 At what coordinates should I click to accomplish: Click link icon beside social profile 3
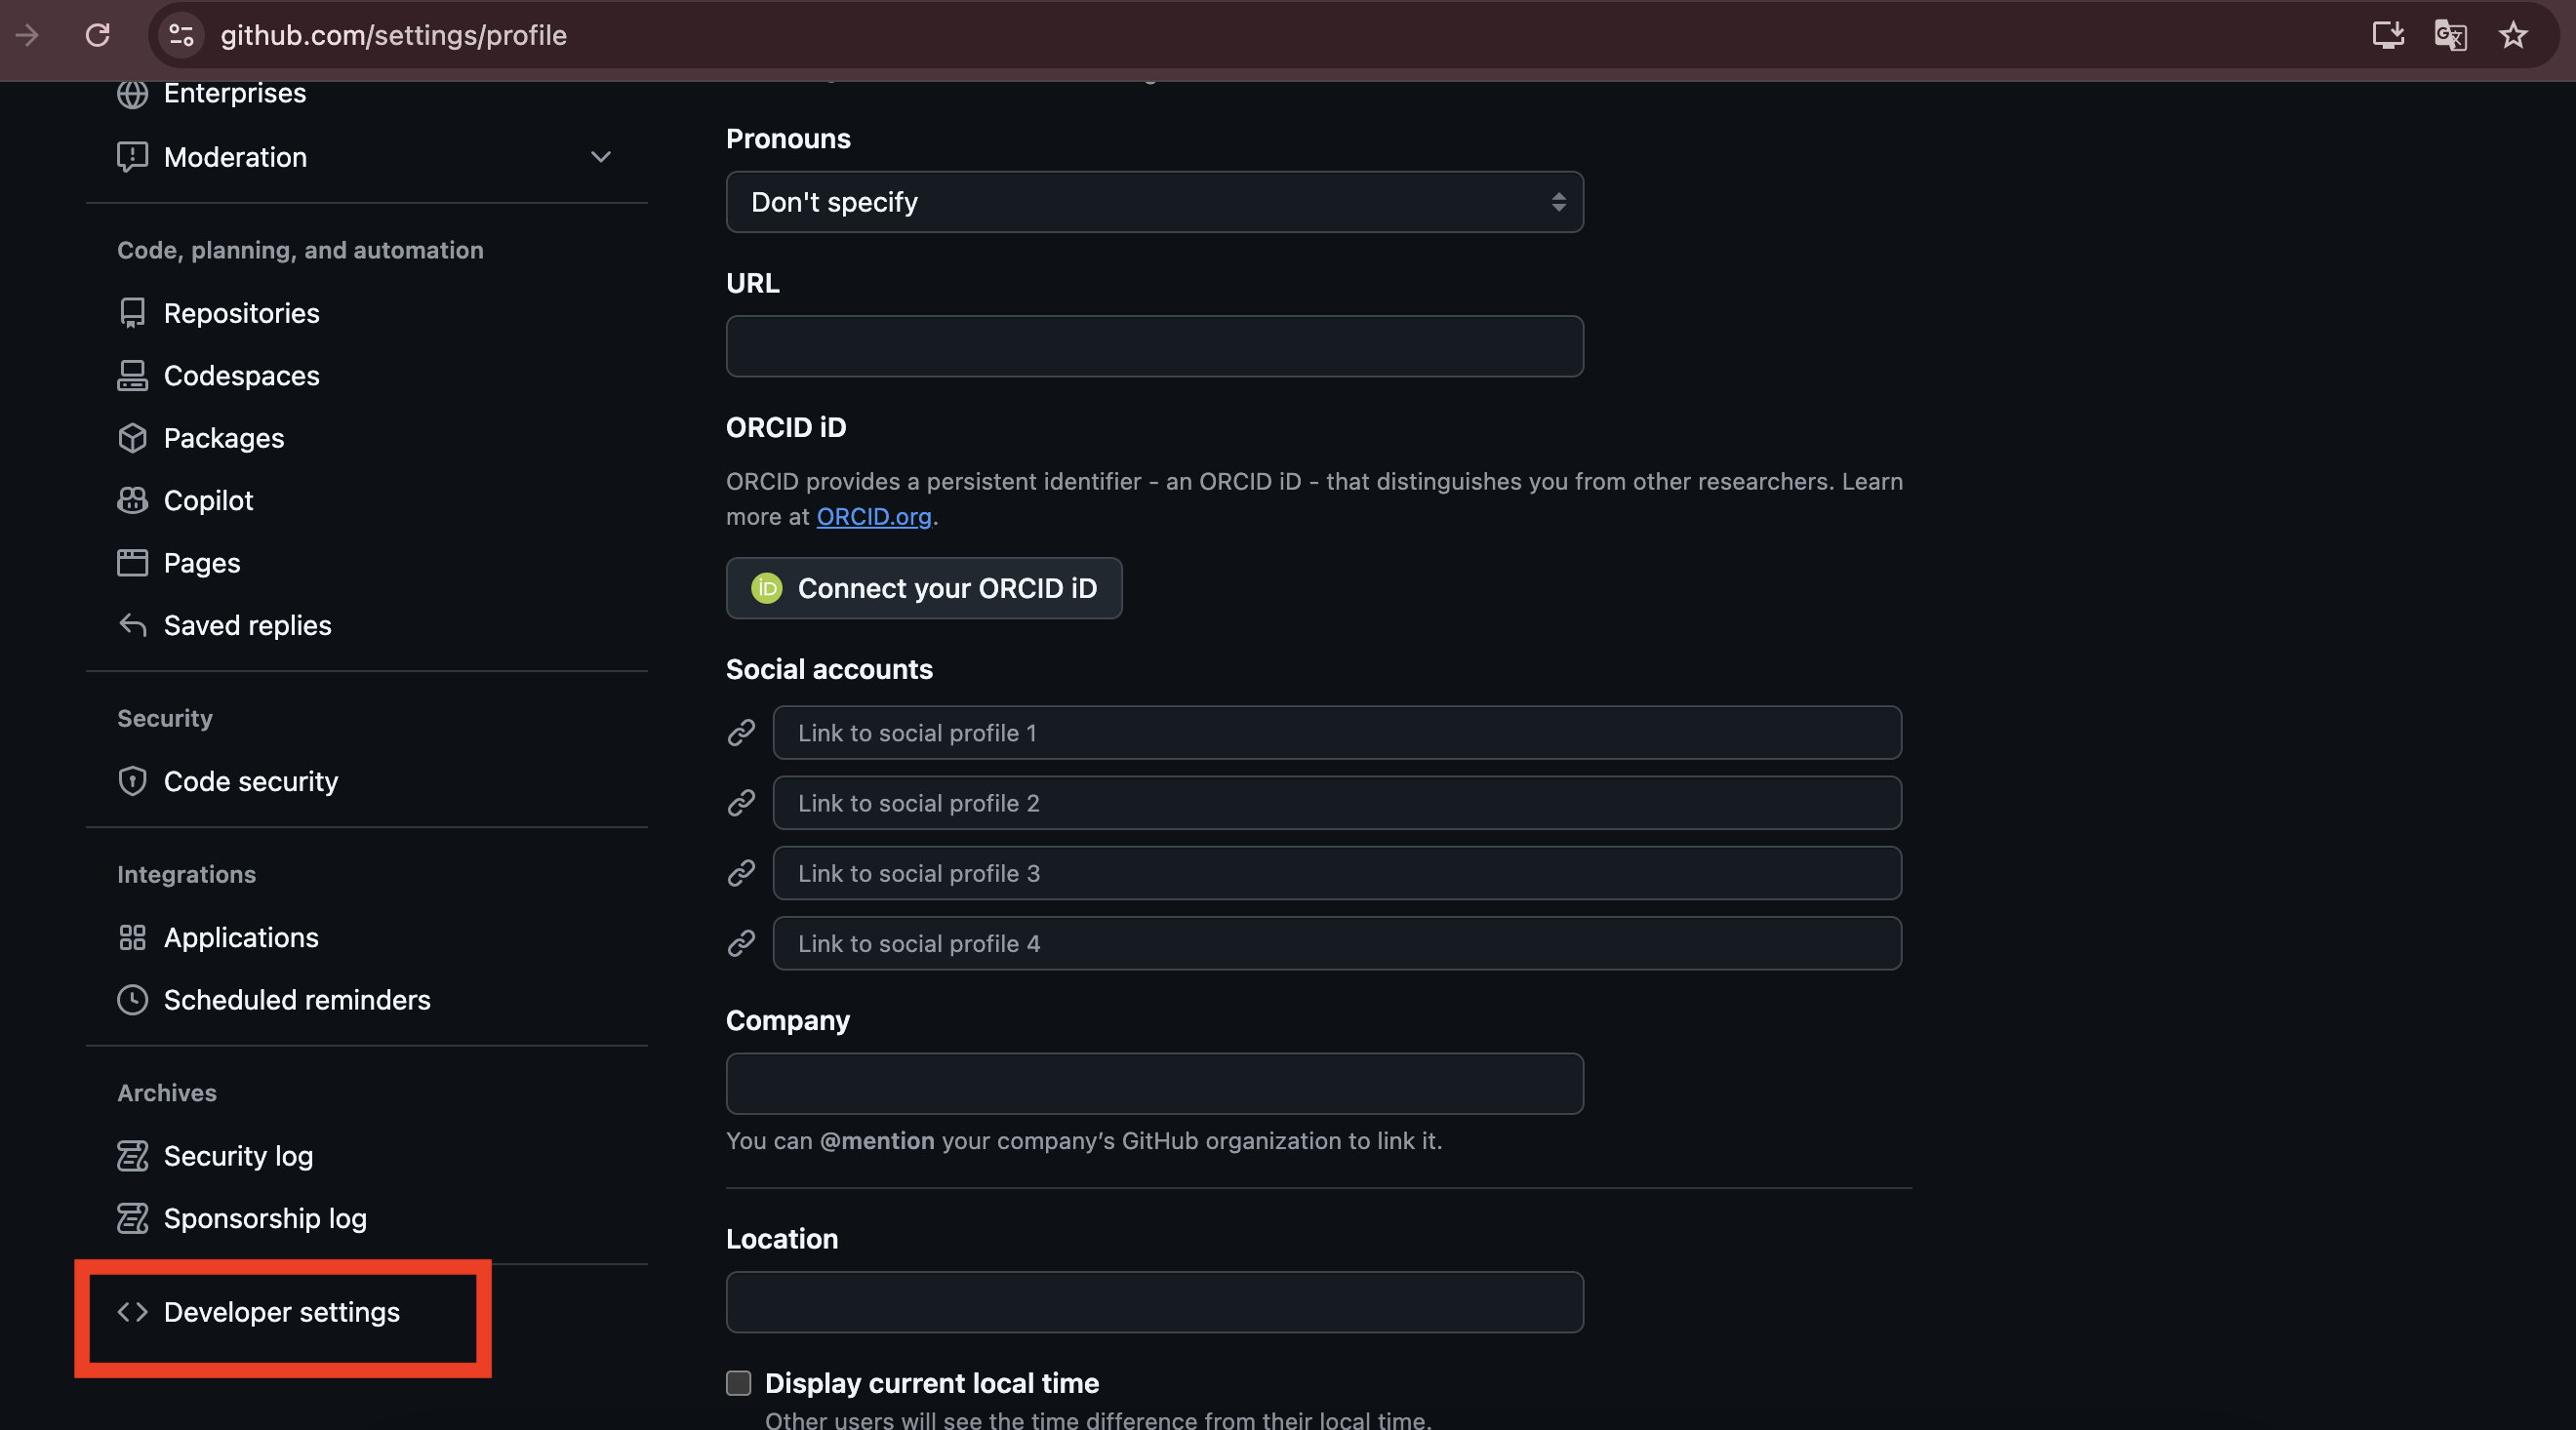[741, 873]
